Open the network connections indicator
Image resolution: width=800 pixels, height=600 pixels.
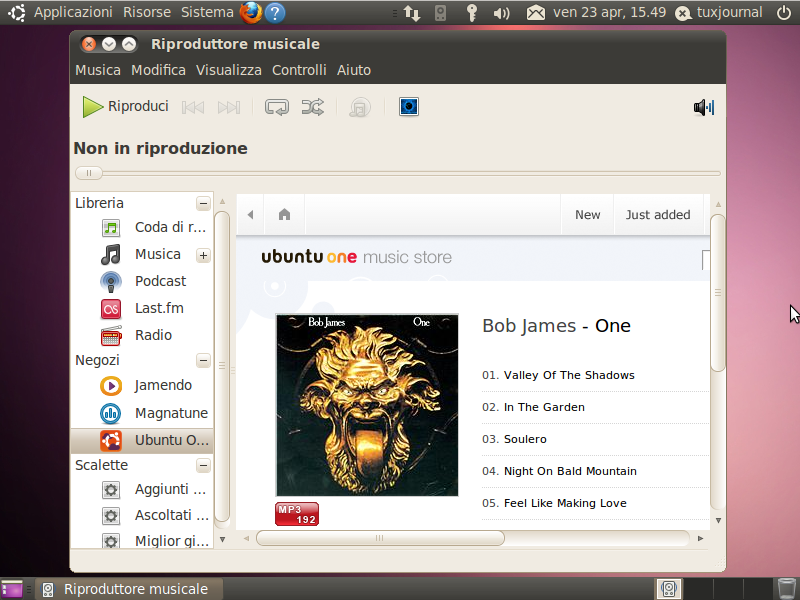(412, 13)
